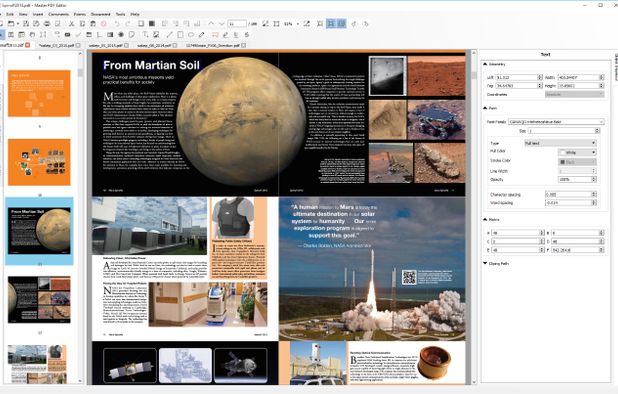Screen dimensions: 618x394
Task: Go to previous page with up arrow
Action: (x=211, y=24)
